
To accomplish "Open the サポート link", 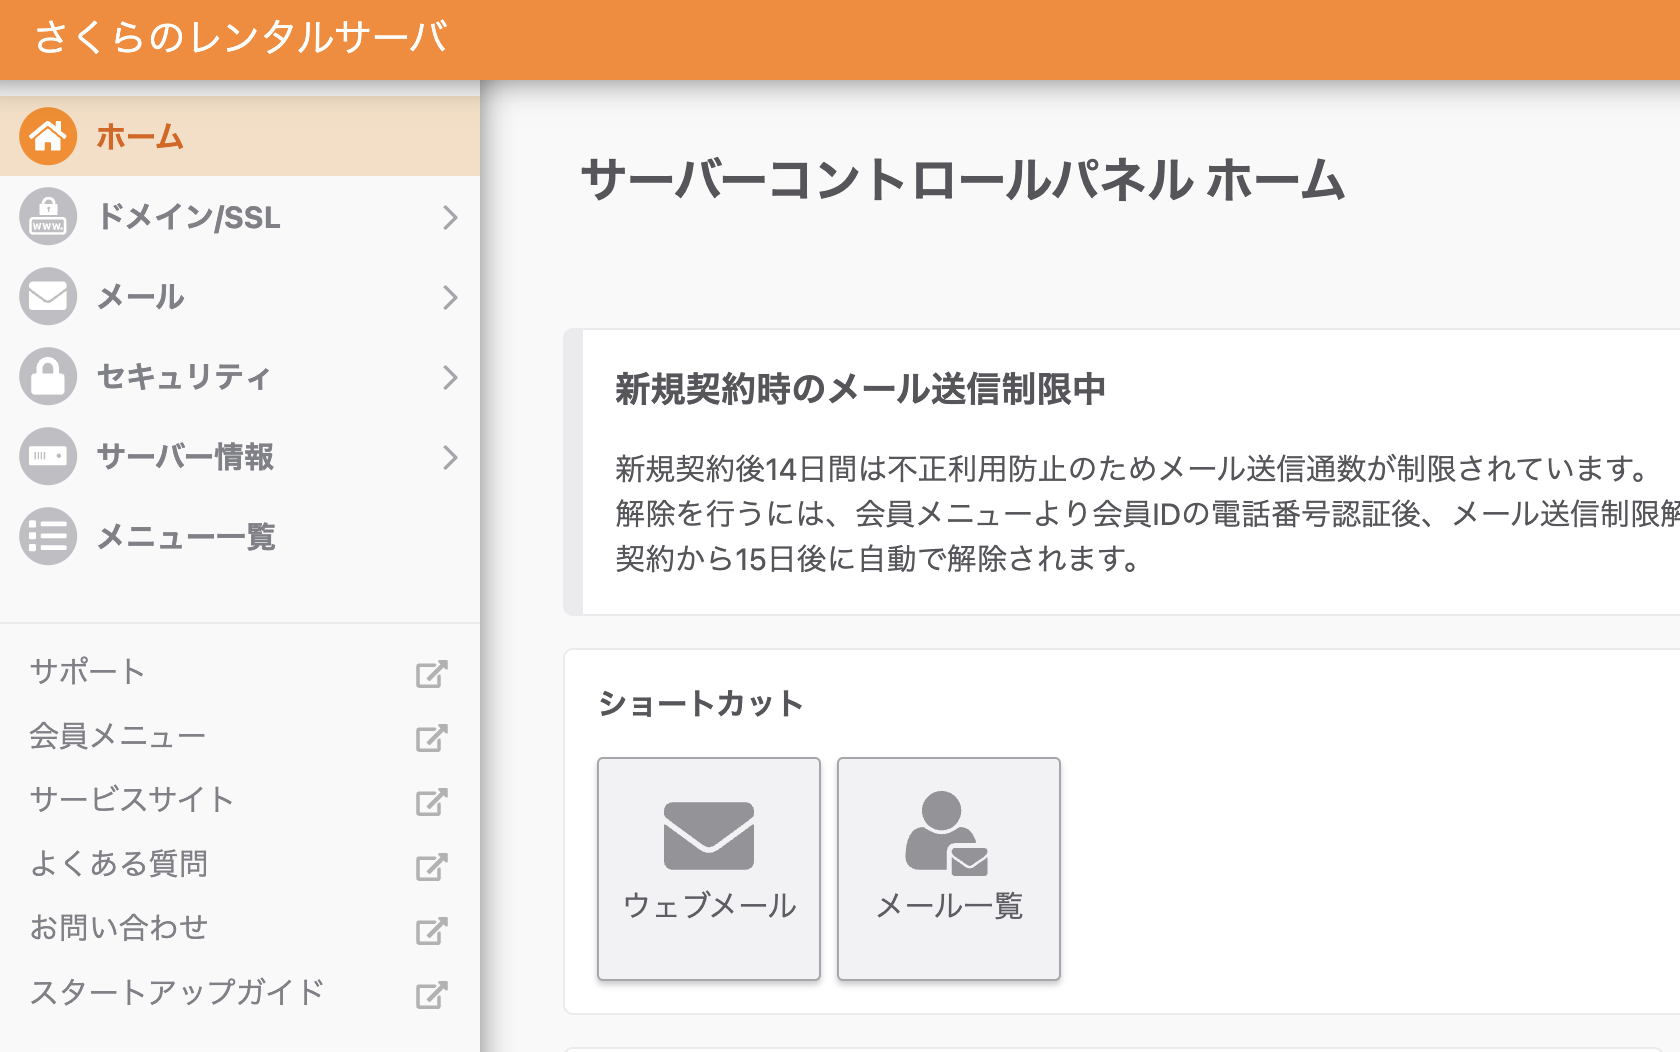I will click(x=88, y=671).
